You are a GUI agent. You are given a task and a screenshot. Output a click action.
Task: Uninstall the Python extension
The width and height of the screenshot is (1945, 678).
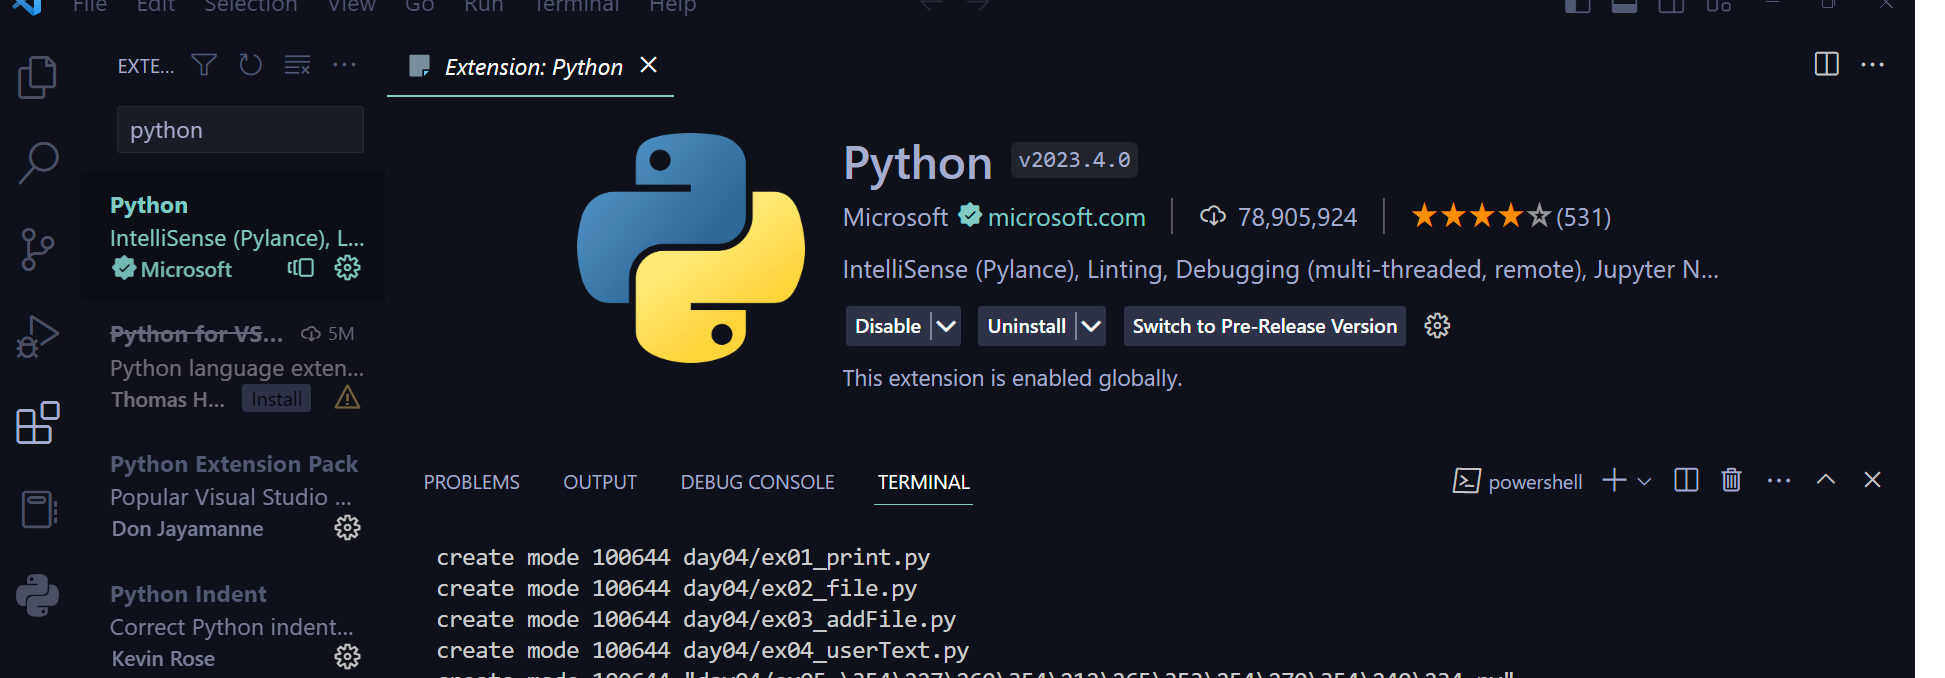[x=1027, y=326]
